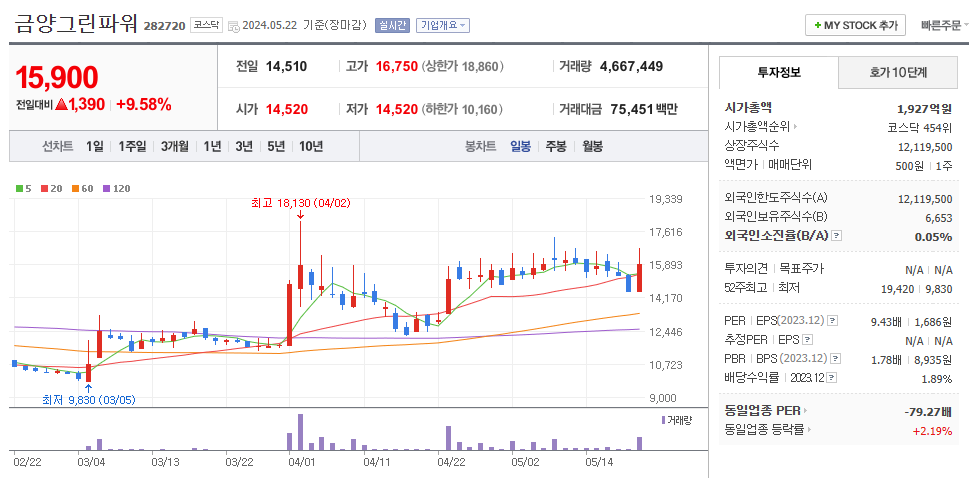This screenshot has height=478, width=976.
Task: Click the 코스닥 market badge
Action: [206, 26]
